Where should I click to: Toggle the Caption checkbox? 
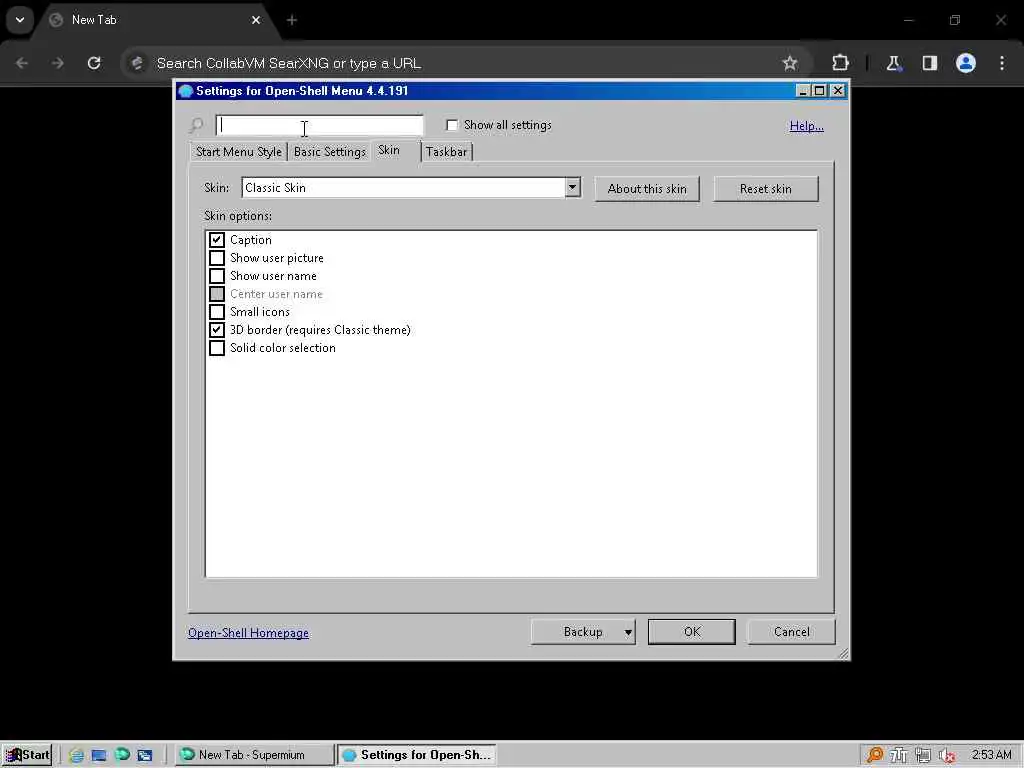tap(217, 240)
